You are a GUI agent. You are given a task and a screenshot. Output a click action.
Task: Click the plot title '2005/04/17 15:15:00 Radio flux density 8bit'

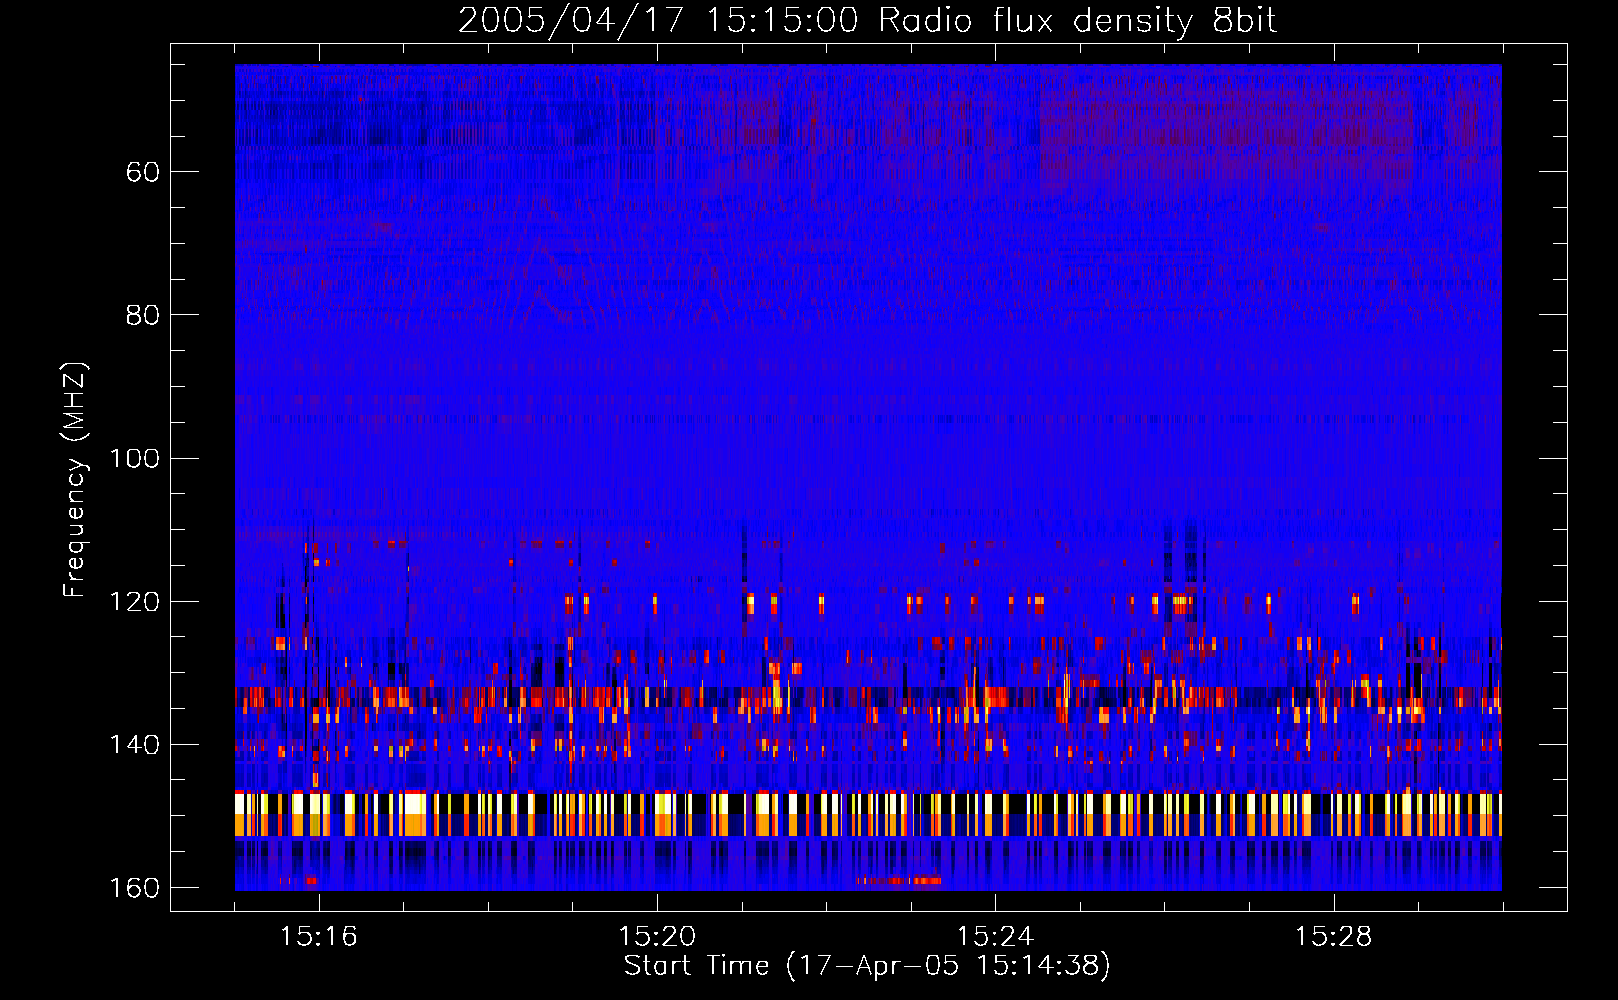coord(868,21)
